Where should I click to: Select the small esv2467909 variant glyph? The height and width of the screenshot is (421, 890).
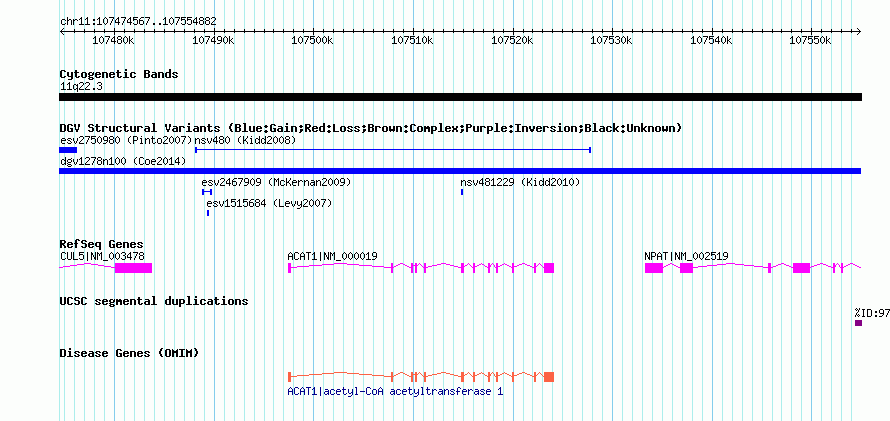point(207,192)
